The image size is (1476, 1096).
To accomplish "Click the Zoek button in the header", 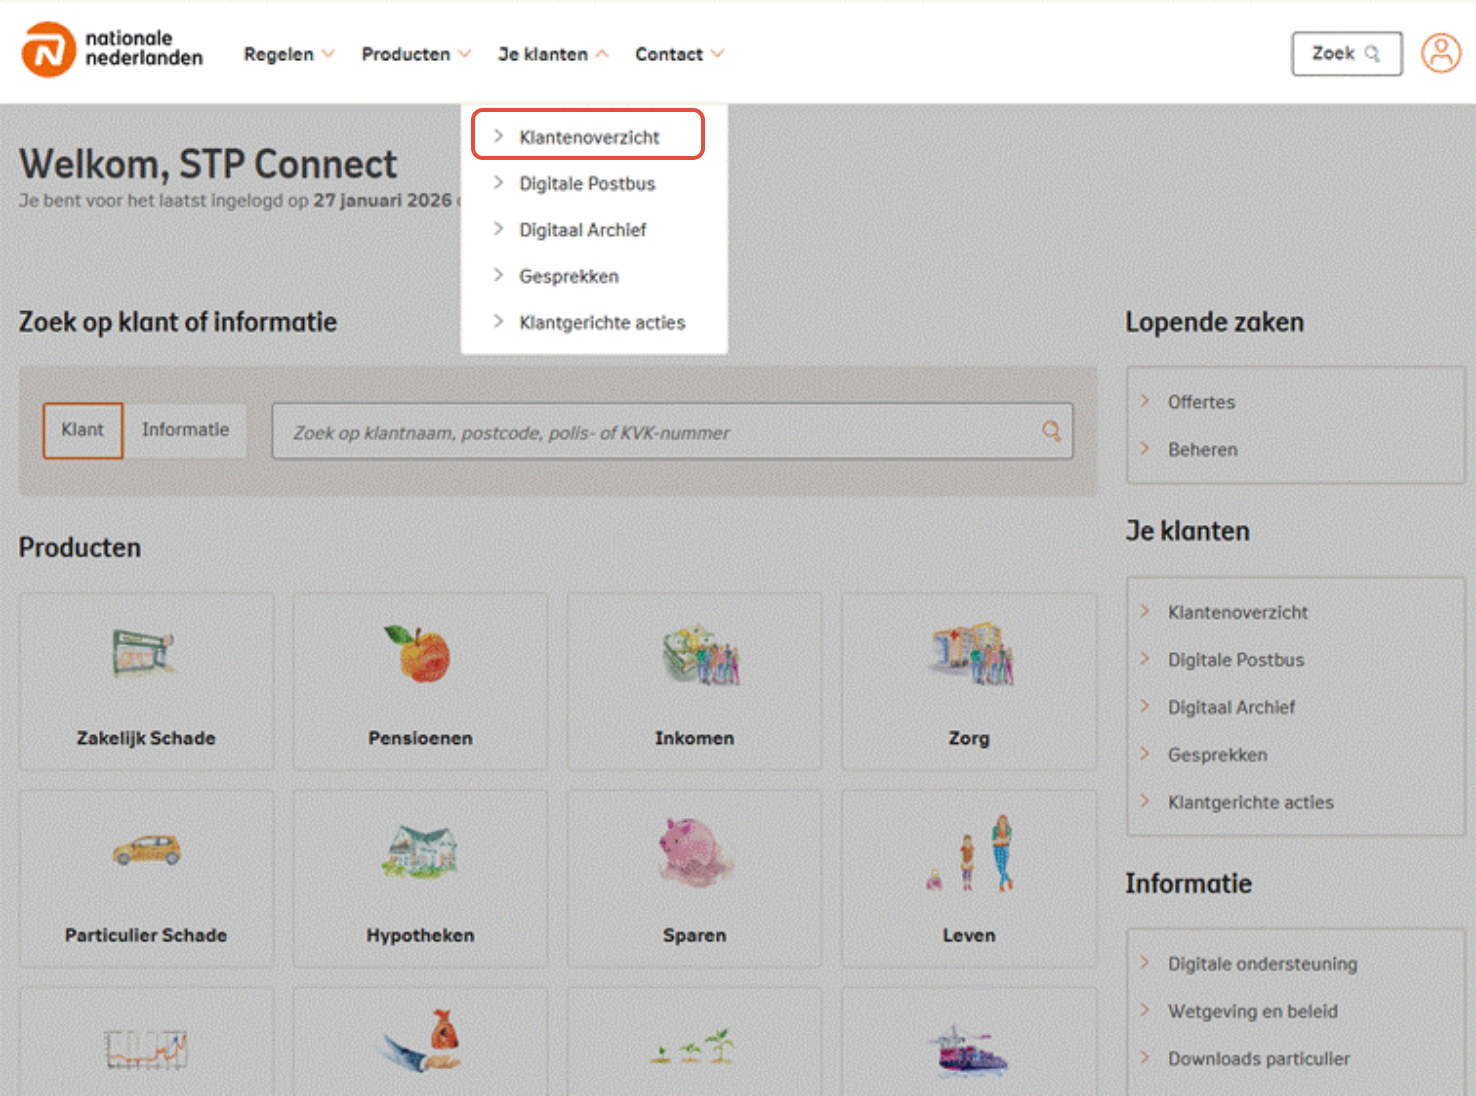I will point(1346,54).
